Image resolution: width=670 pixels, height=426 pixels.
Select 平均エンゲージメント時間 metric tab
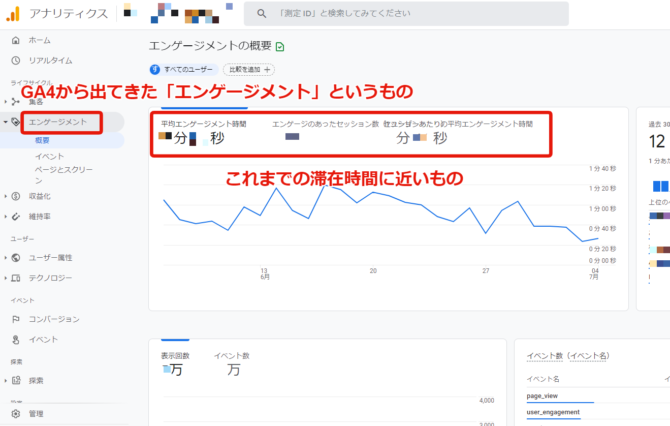point(204,132)
